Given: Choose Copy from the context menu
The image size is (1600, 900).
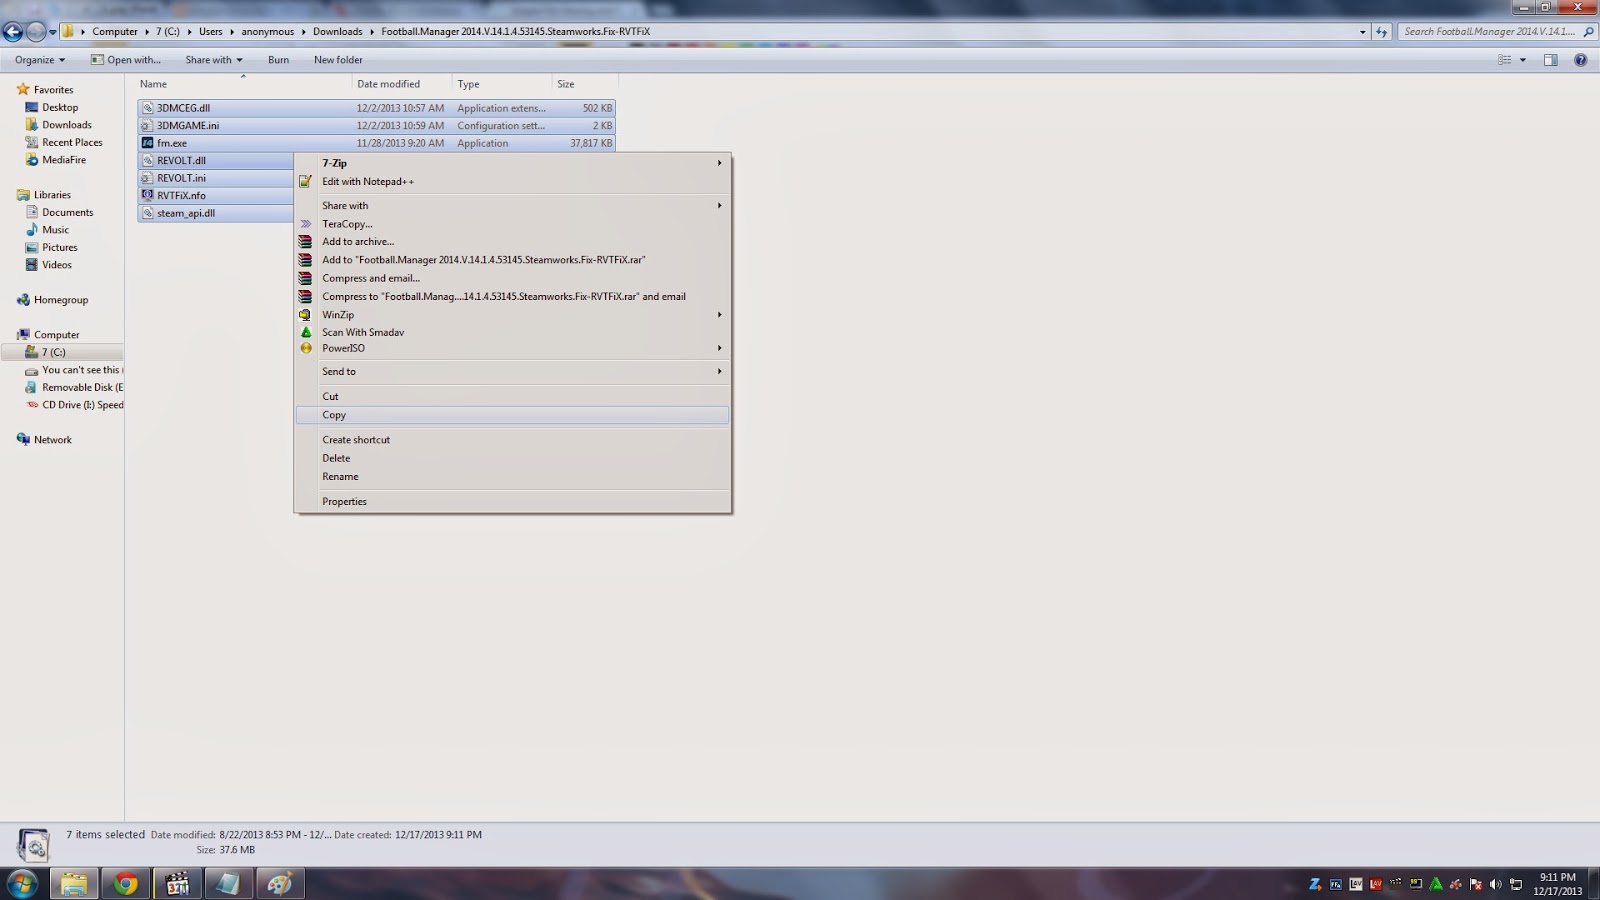Looking at the screenshot, I should [512, 415].
